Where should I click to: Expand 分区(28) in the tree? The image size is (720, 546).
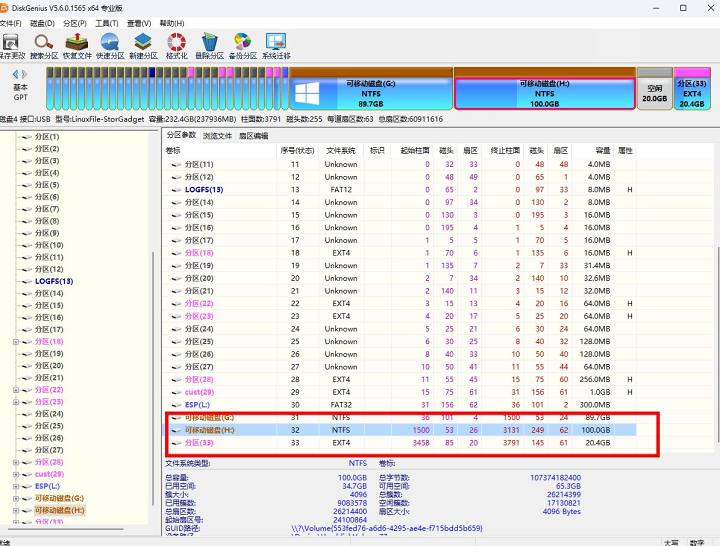[x=16, y=462]
